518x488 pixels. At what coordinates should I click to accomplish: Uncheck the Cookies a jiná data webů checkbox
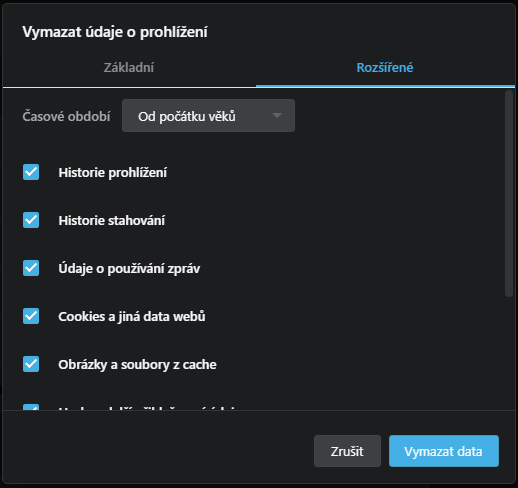31,316
